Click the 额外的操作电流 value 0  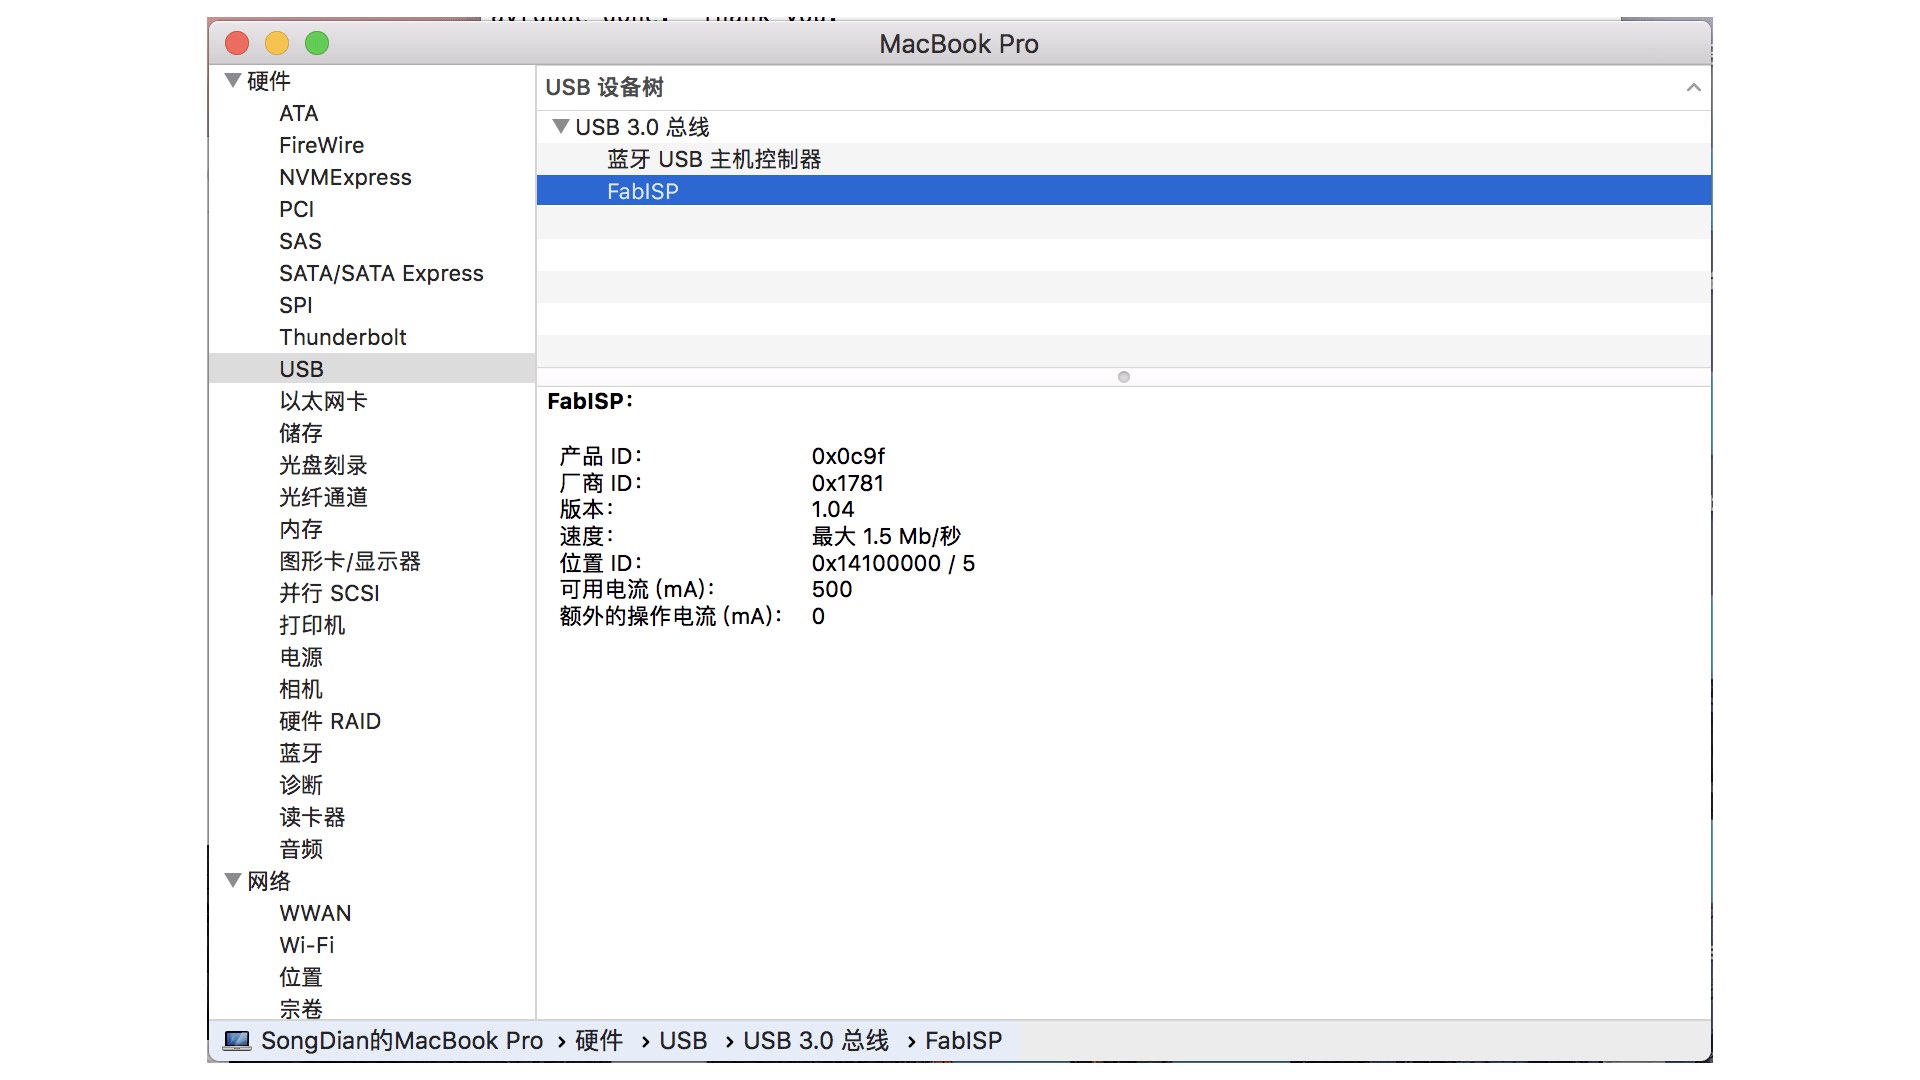pos(818,617)
